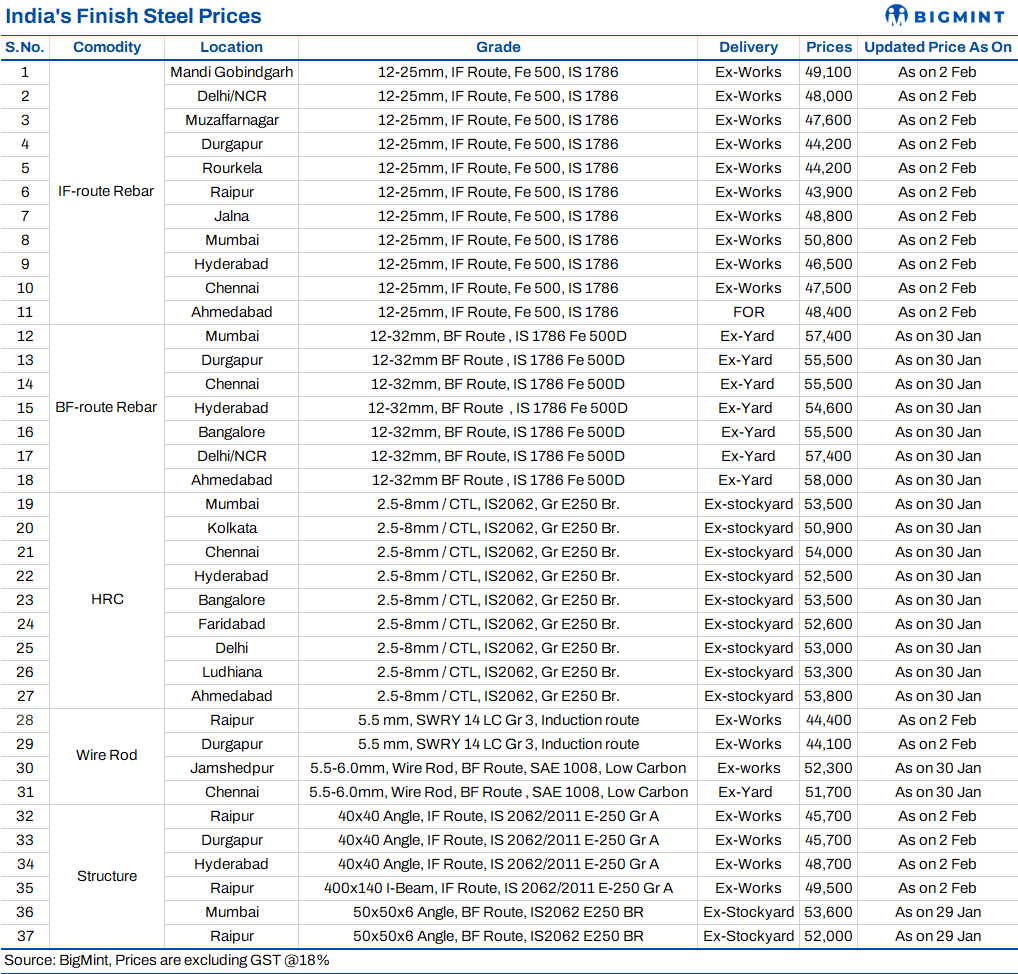Screen dimensions: 1018x974
Task: Click the HRC commodity cell
Action: (x=107, y=599)
